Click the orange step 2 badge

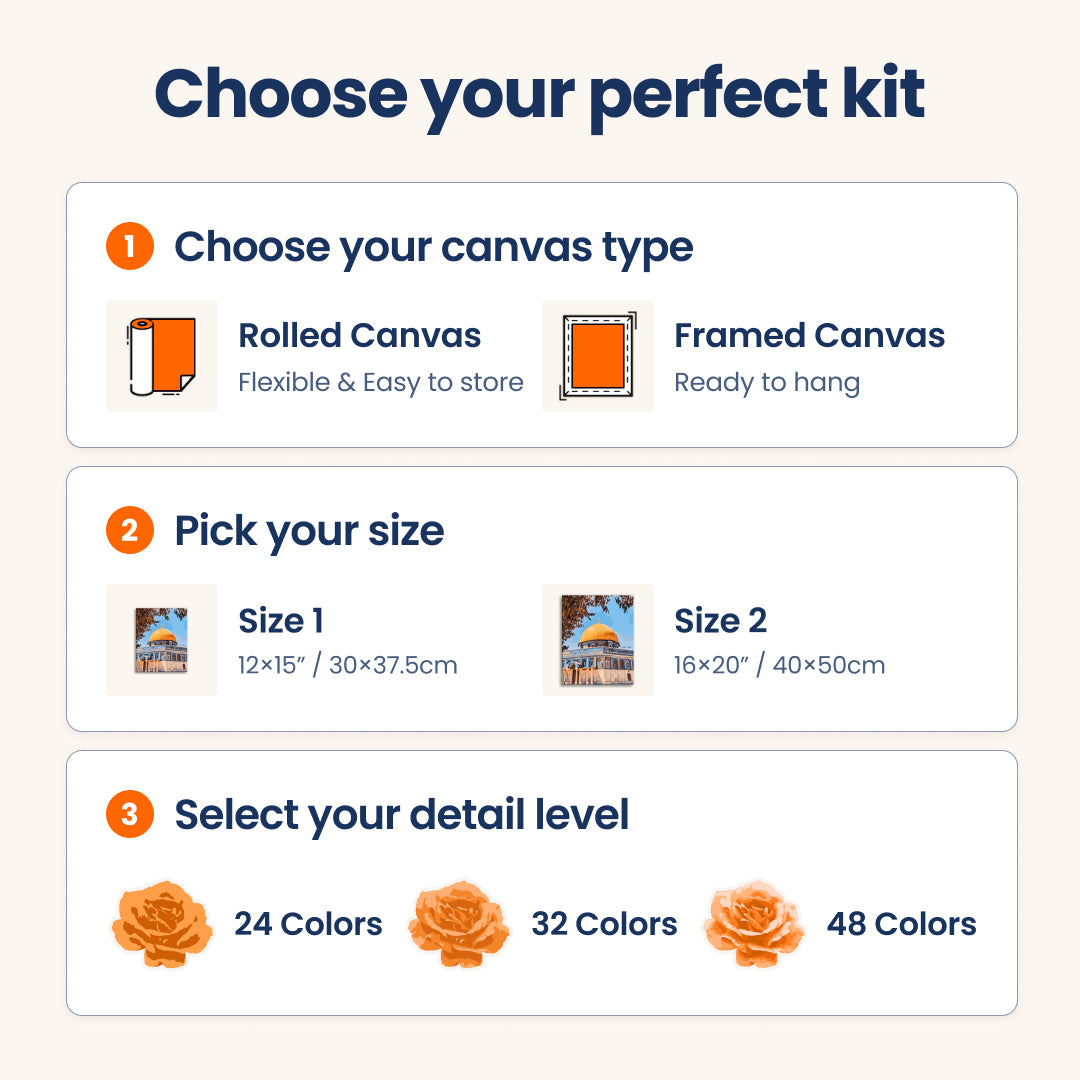pyautogui.click(x=130, y=530)
